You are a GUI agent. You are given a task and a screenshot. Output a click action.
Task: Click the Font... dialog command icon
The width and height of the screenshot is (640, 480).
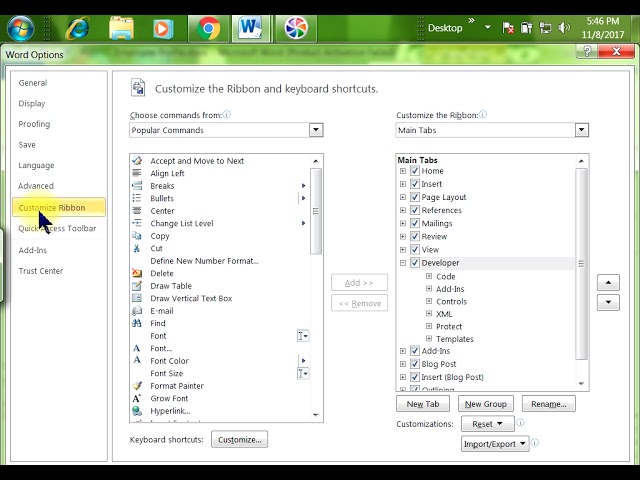(x=137, y=348)
